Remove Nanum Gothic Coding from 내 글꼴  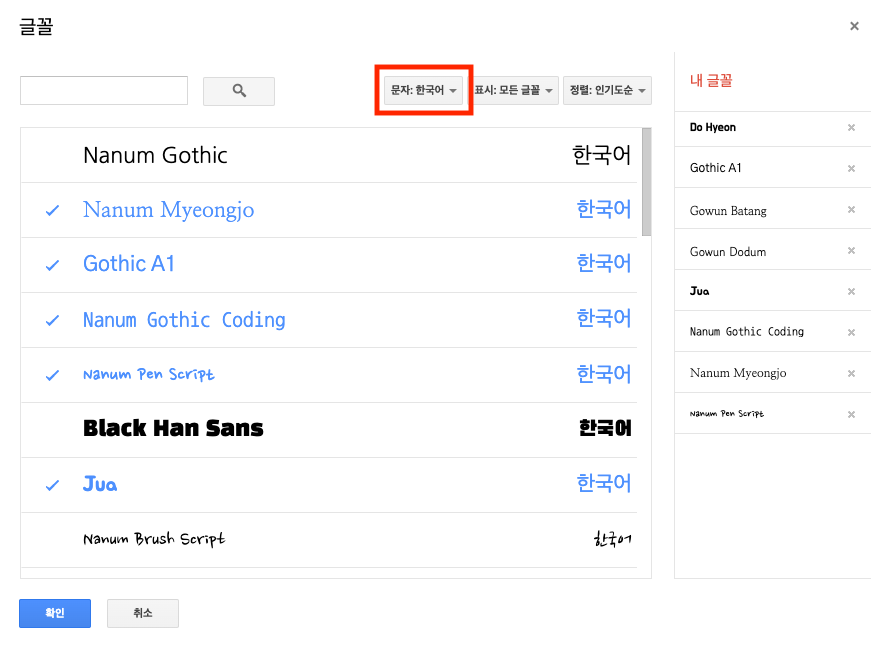[x=851, y=333]
